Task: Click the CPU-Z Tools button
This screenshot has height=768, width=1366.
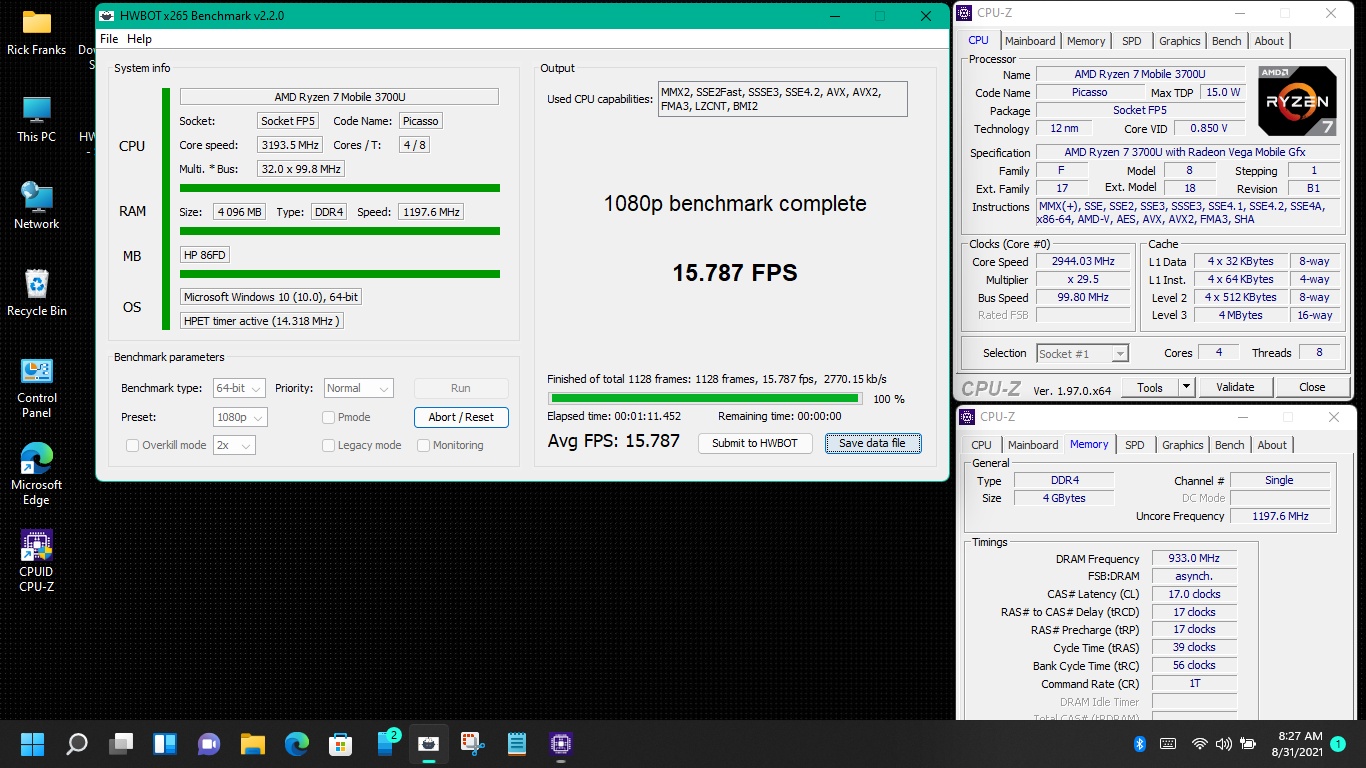Action: 1150,387
